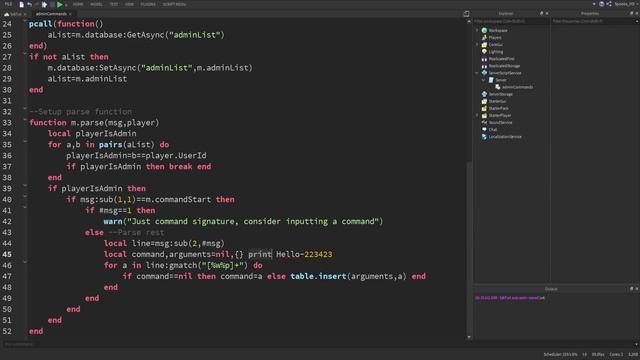The image size is (640, 360).
Task: Select the Chat icon in Explorer
Action: 484,130
